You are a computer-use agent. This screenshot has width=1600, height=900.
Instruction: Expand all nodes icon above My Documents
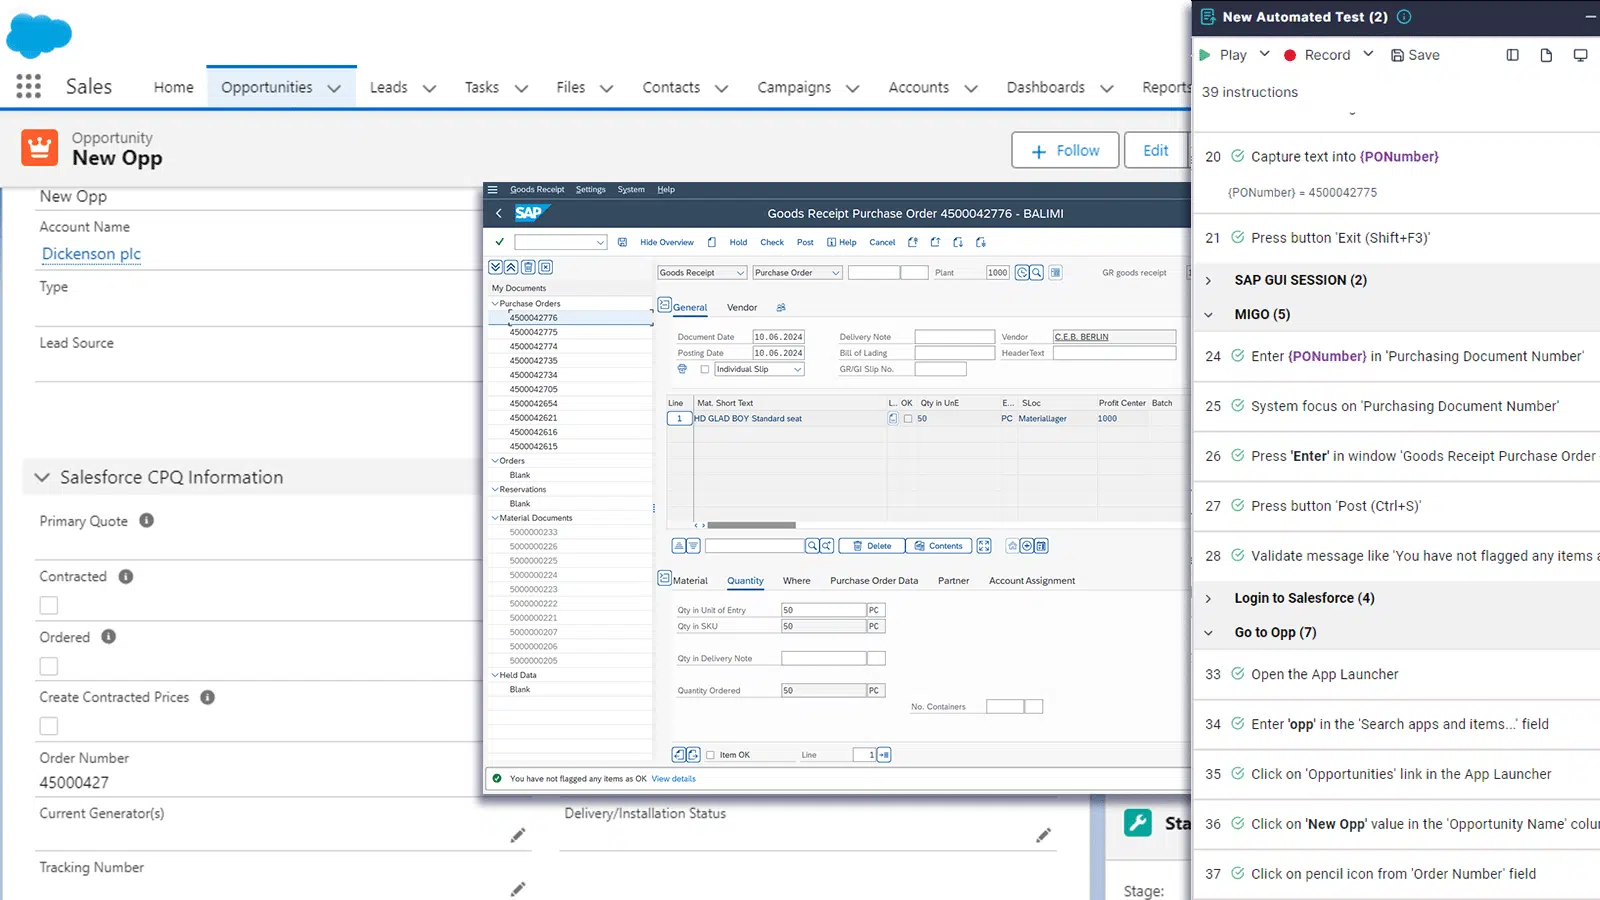[495, 267]
